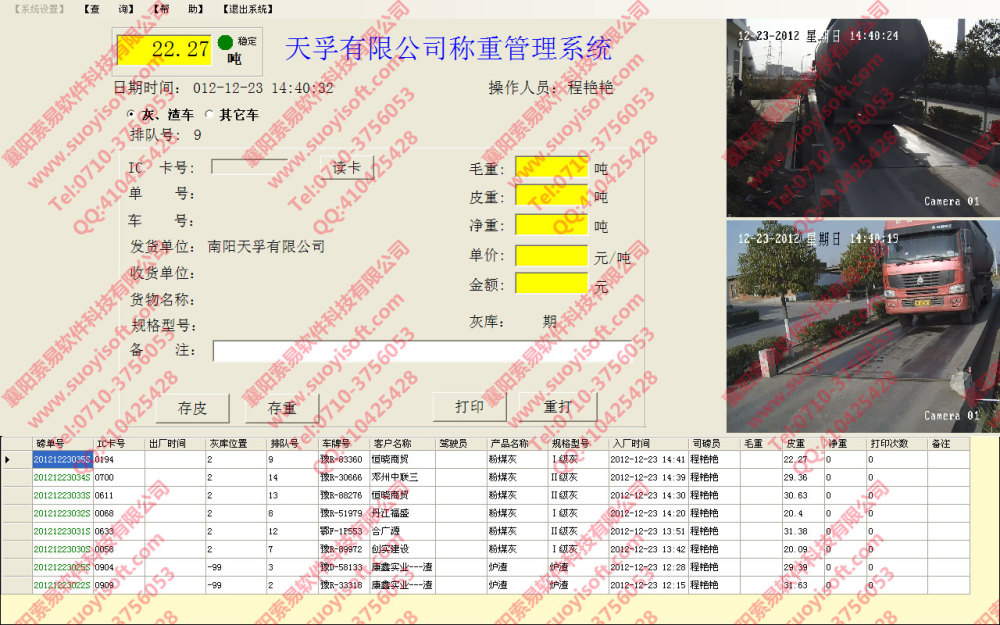Viewport: 1000px width, 625px height.
Task: Click tare weight 31.38 cell
Action: pos(803,531)
